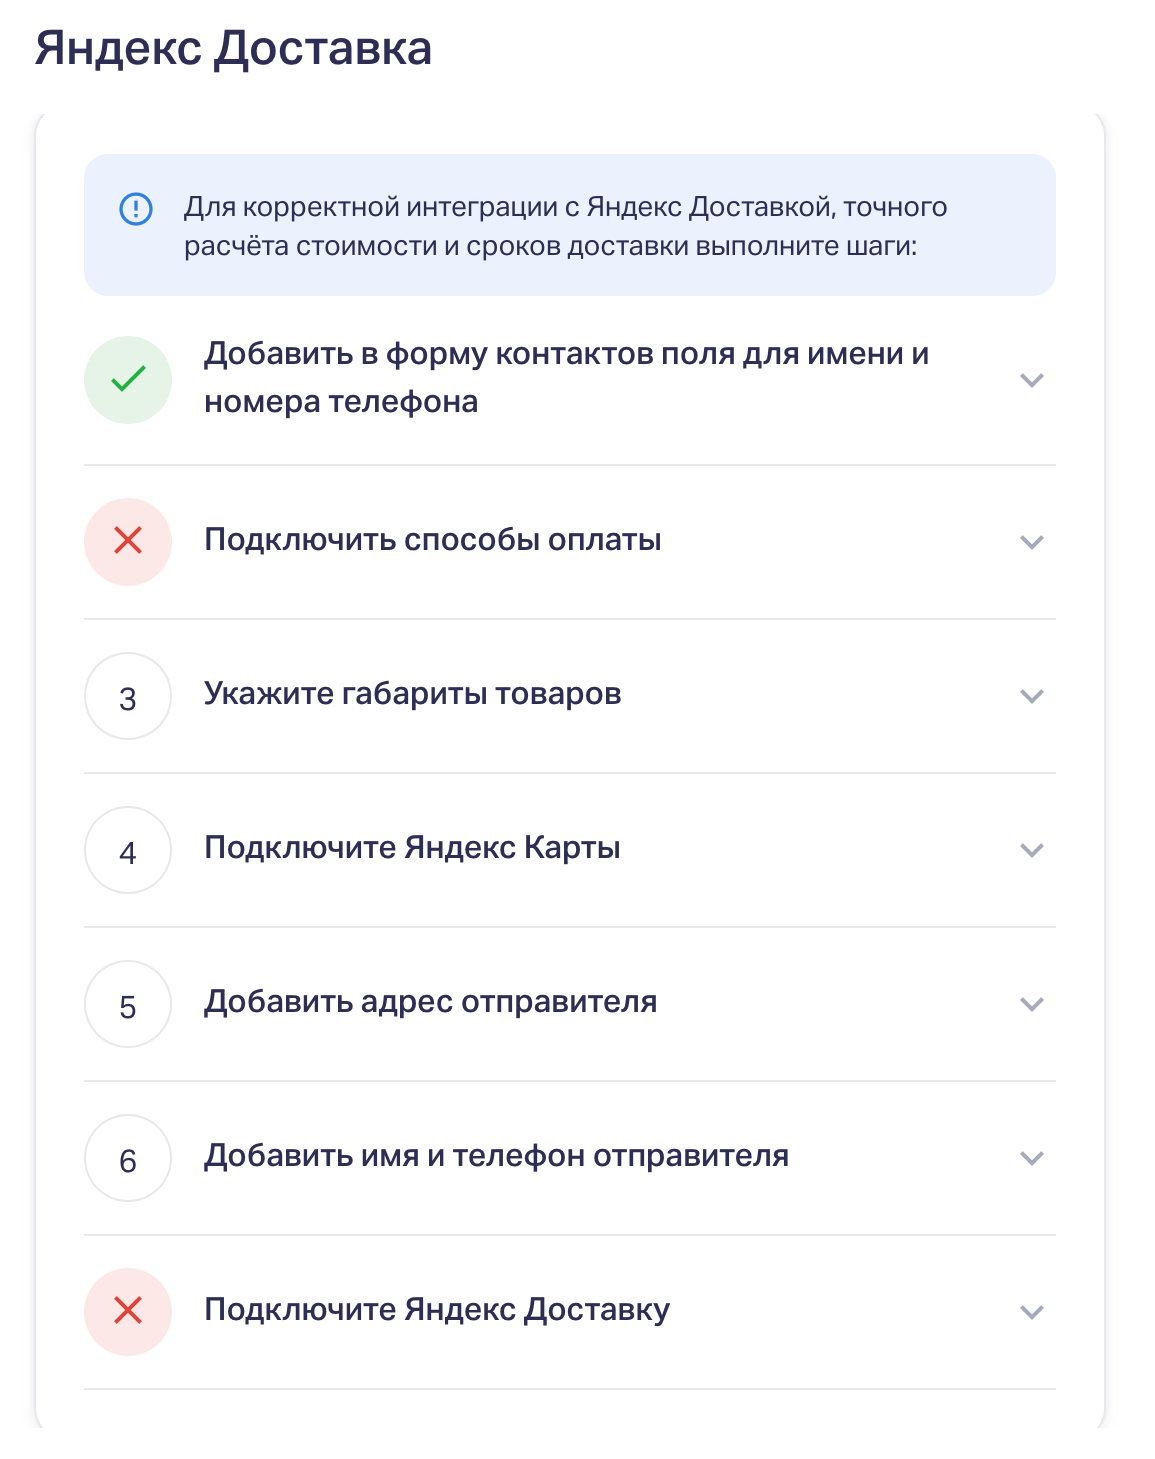1155x1459 pixels.
Task: Click step 6 number circle
Action: click(128, 1158)
